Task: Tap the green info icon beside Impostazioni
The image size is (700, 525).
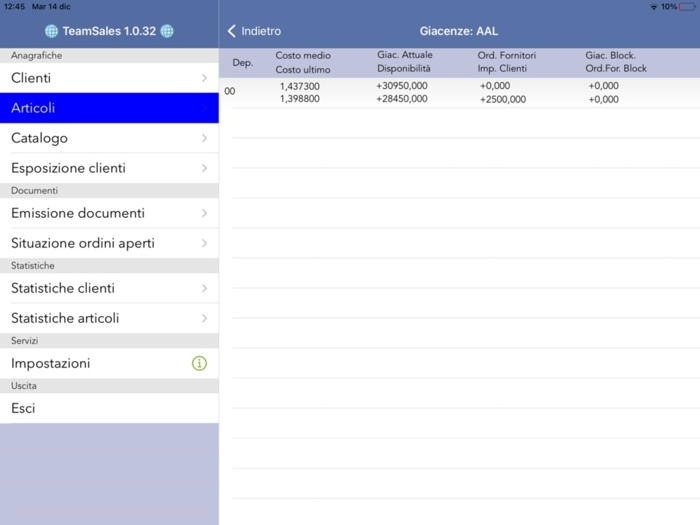Action: (199, 363)
